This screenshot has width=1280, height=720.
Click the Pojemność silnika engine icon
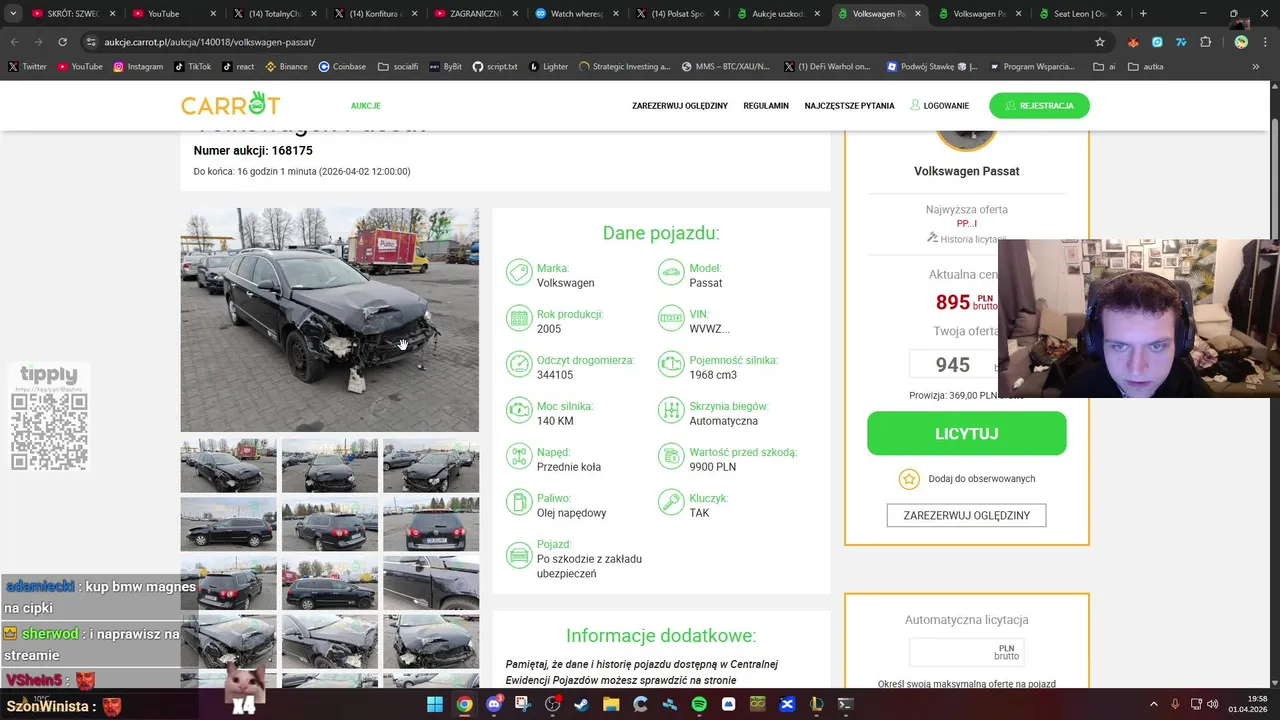(x=671, y=365)
